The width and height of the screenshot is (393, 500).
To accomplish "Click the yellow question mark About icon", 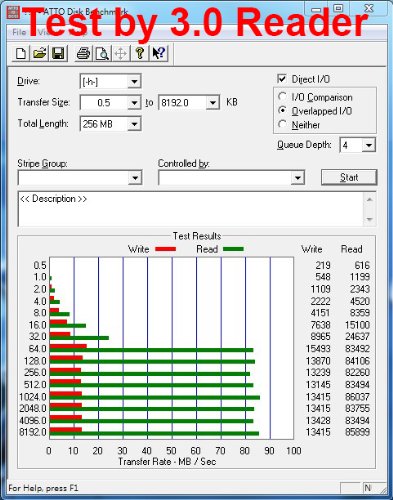I will [140, 53].
